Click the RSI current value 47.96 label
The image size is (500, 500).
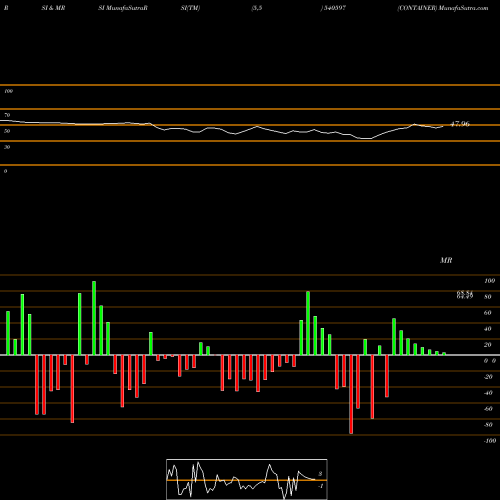[460, 124]
